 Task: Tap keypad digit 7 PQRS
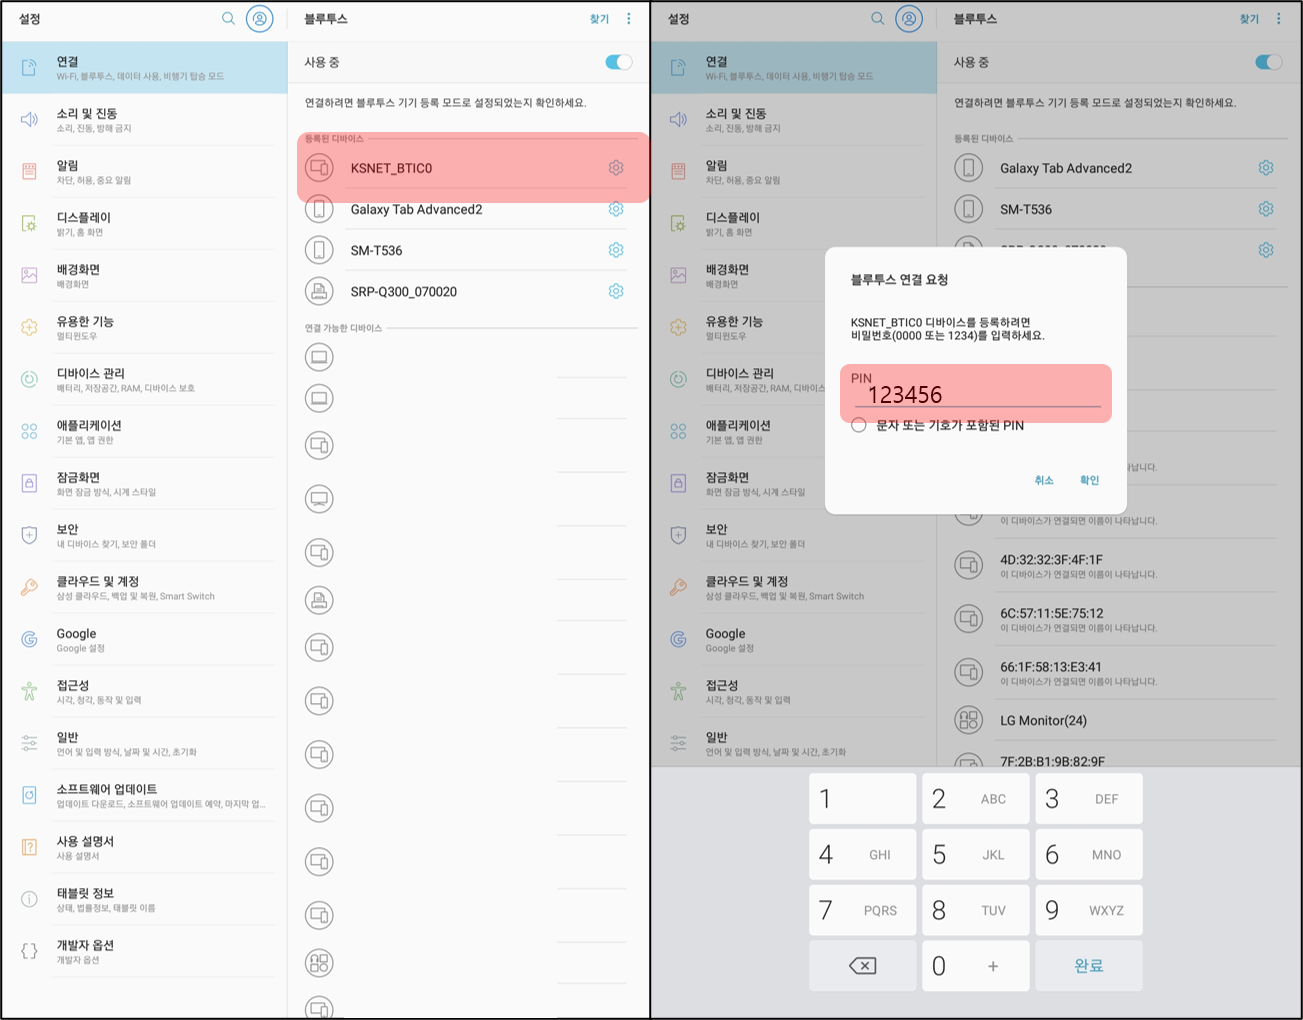point(862,910)
